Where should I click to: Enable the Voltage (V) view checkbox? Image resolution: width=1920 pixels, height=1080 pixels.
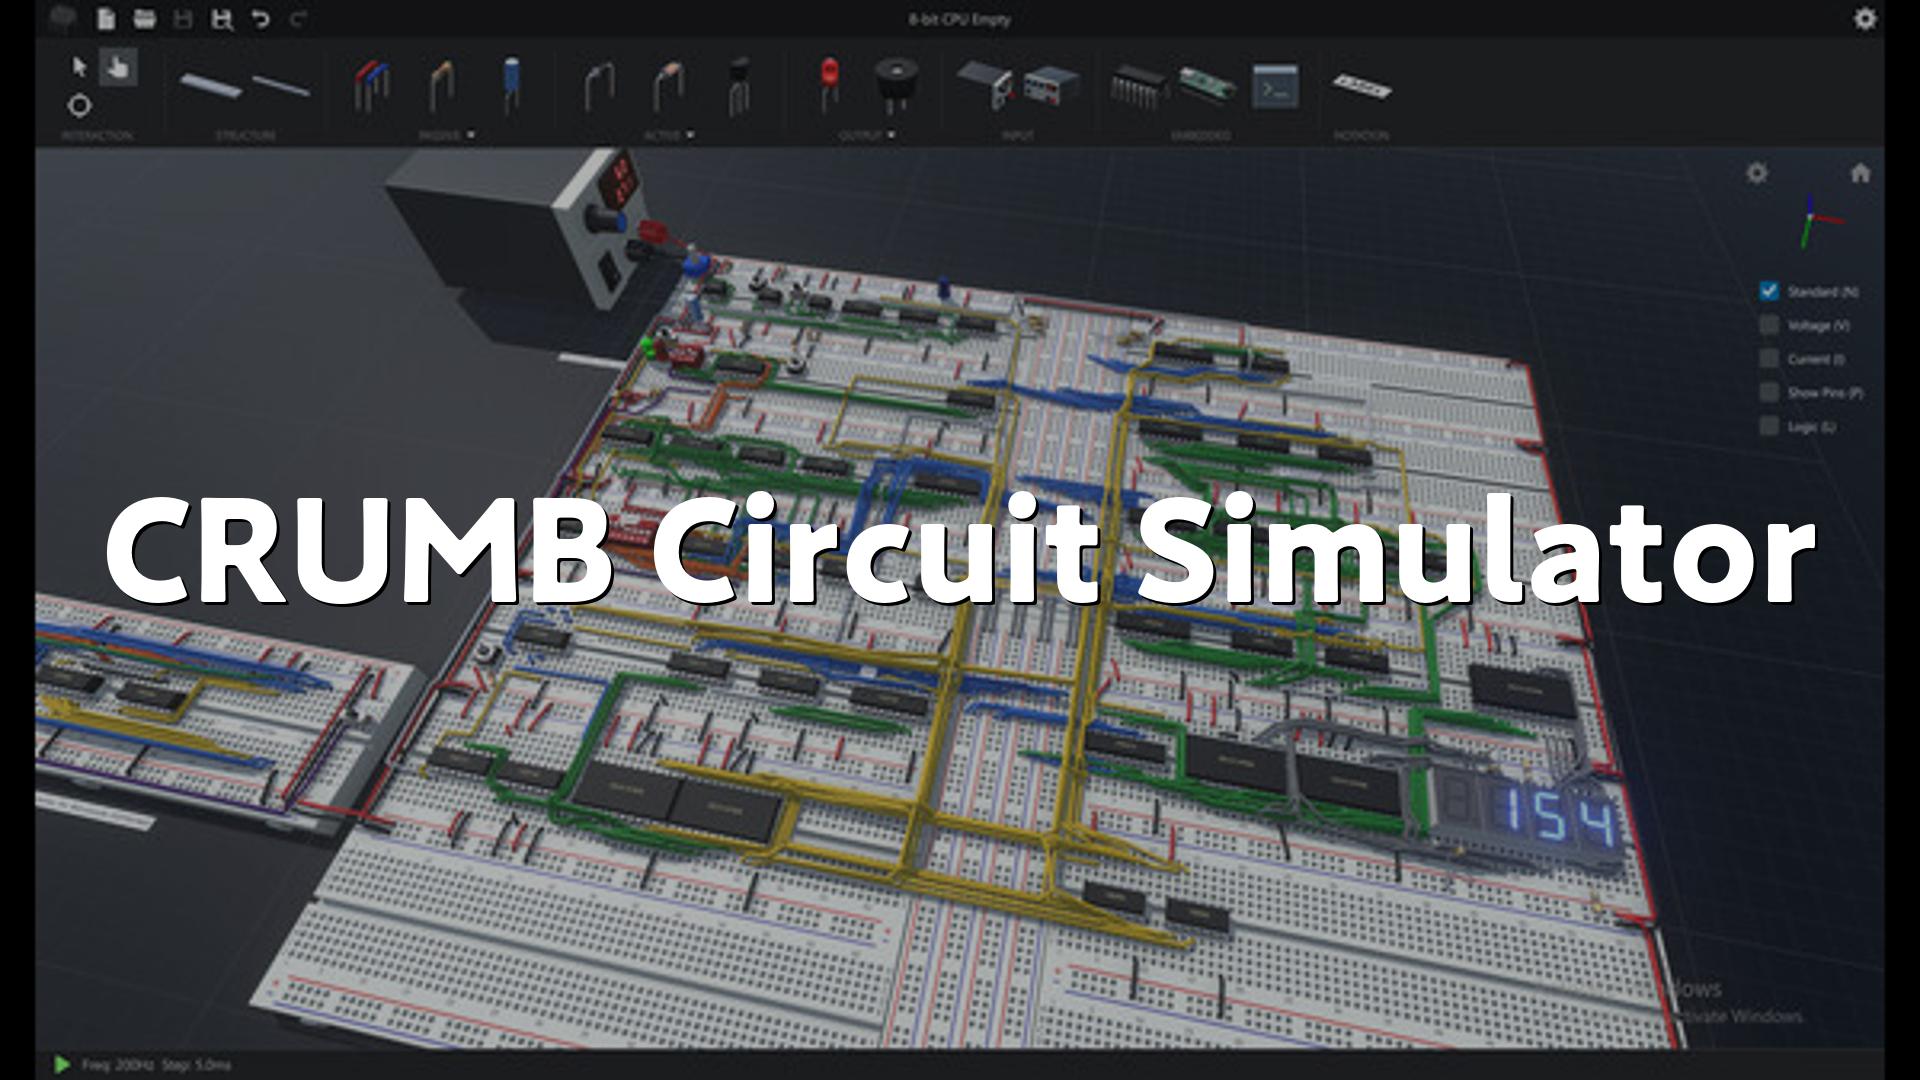pyautogui.click(x=1769, y=325)
